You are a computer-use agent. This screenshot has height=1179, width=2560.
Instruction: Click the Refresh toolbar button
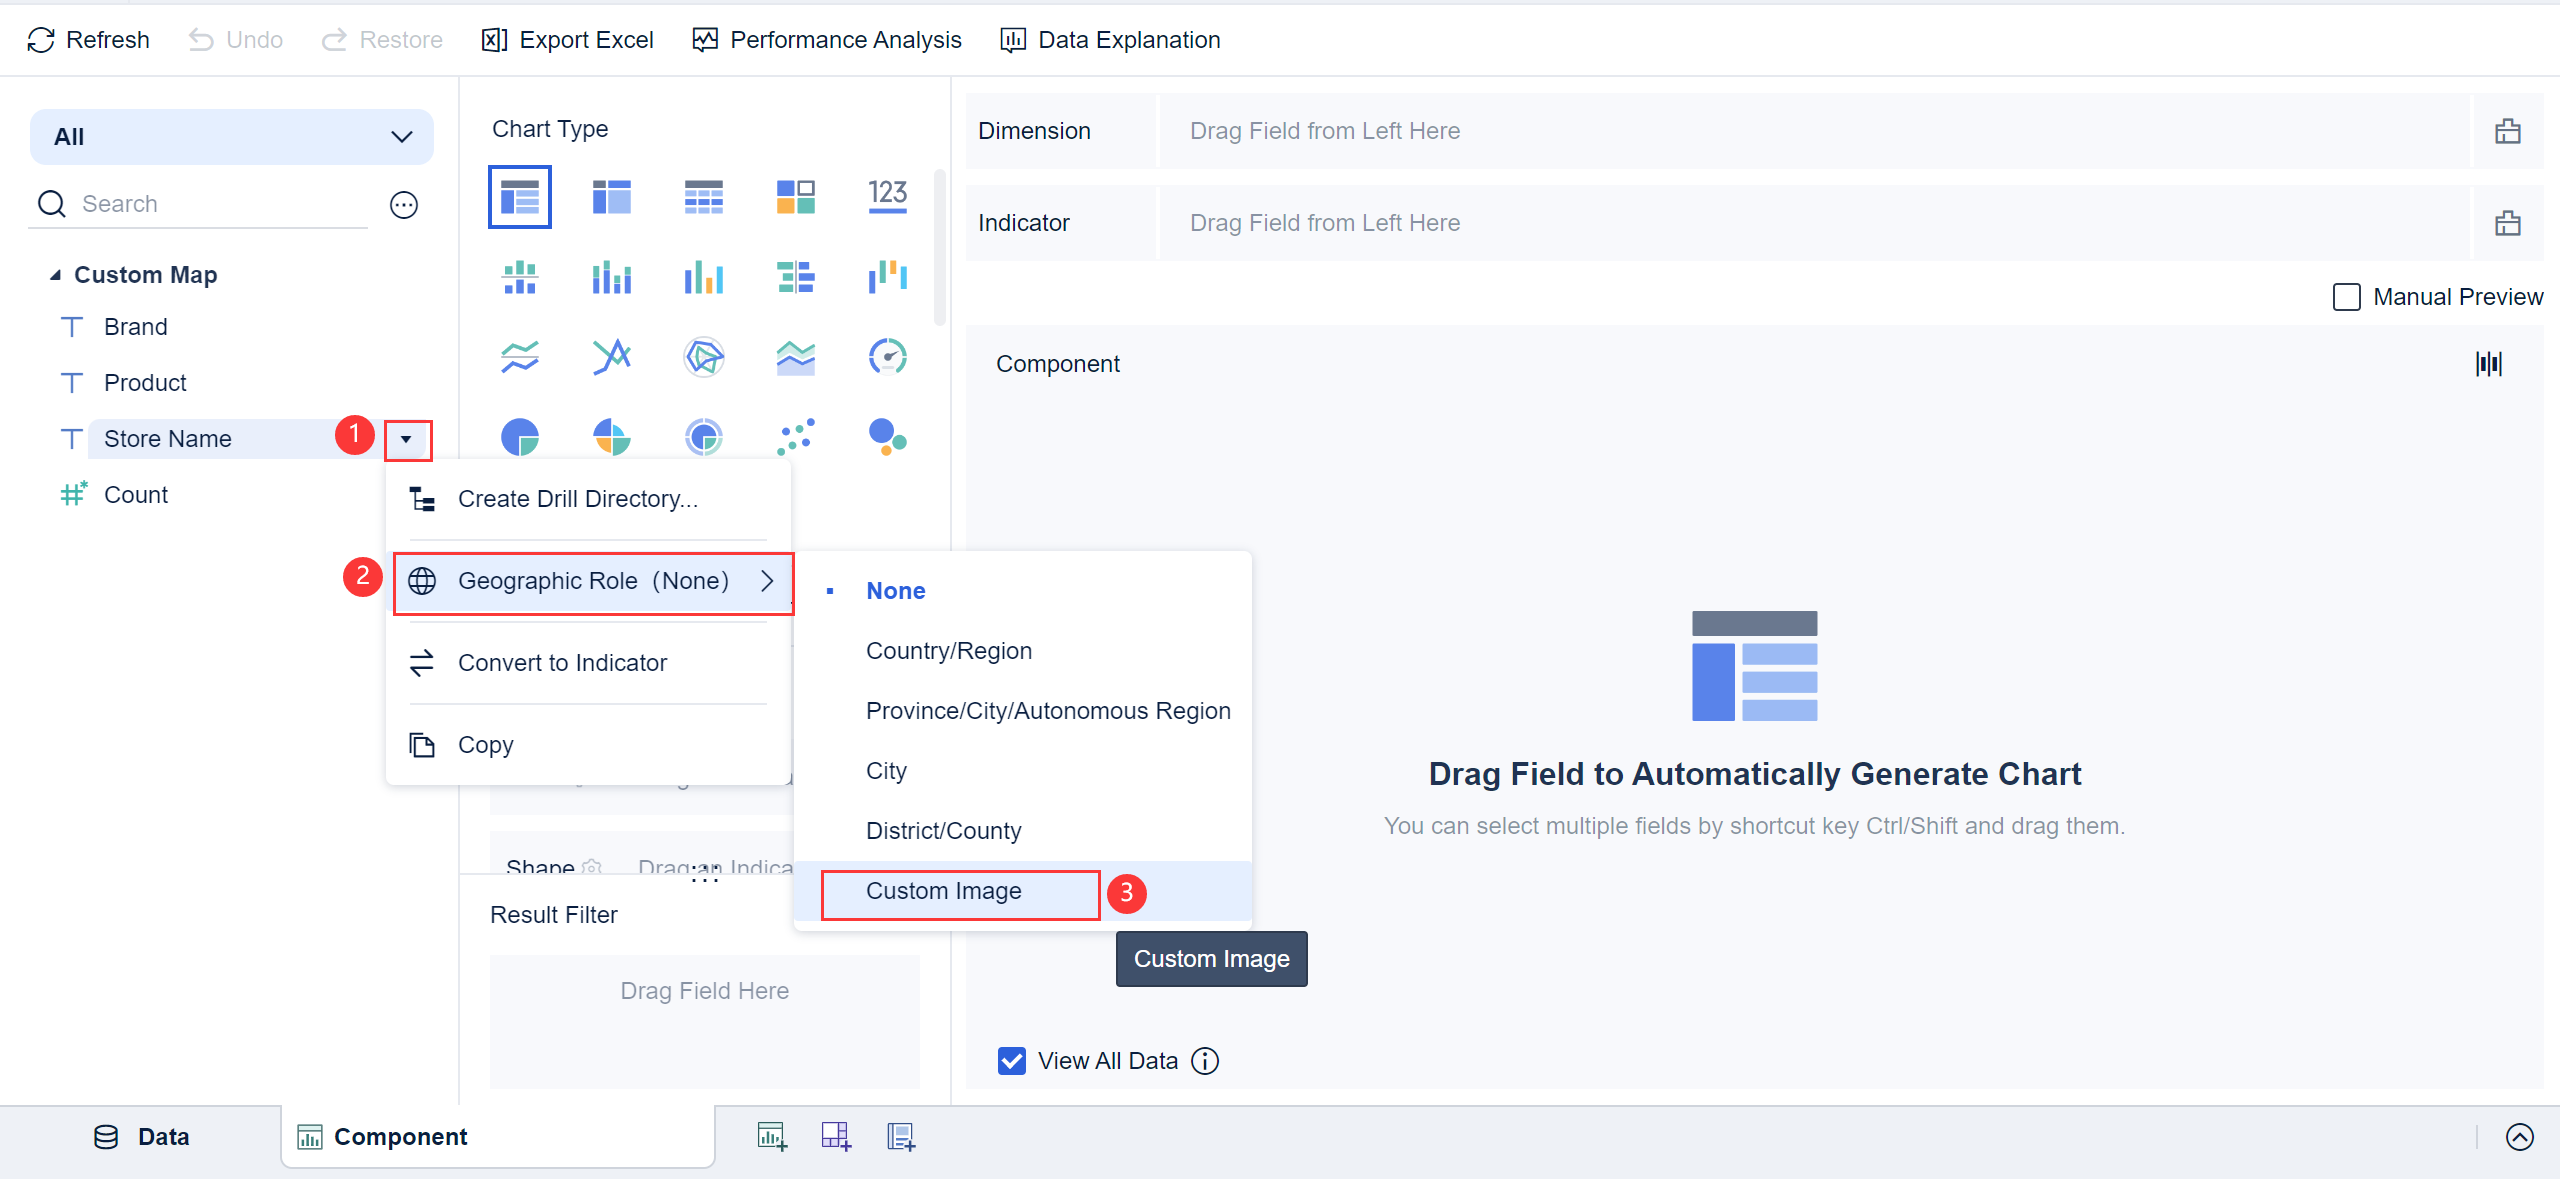88,40
